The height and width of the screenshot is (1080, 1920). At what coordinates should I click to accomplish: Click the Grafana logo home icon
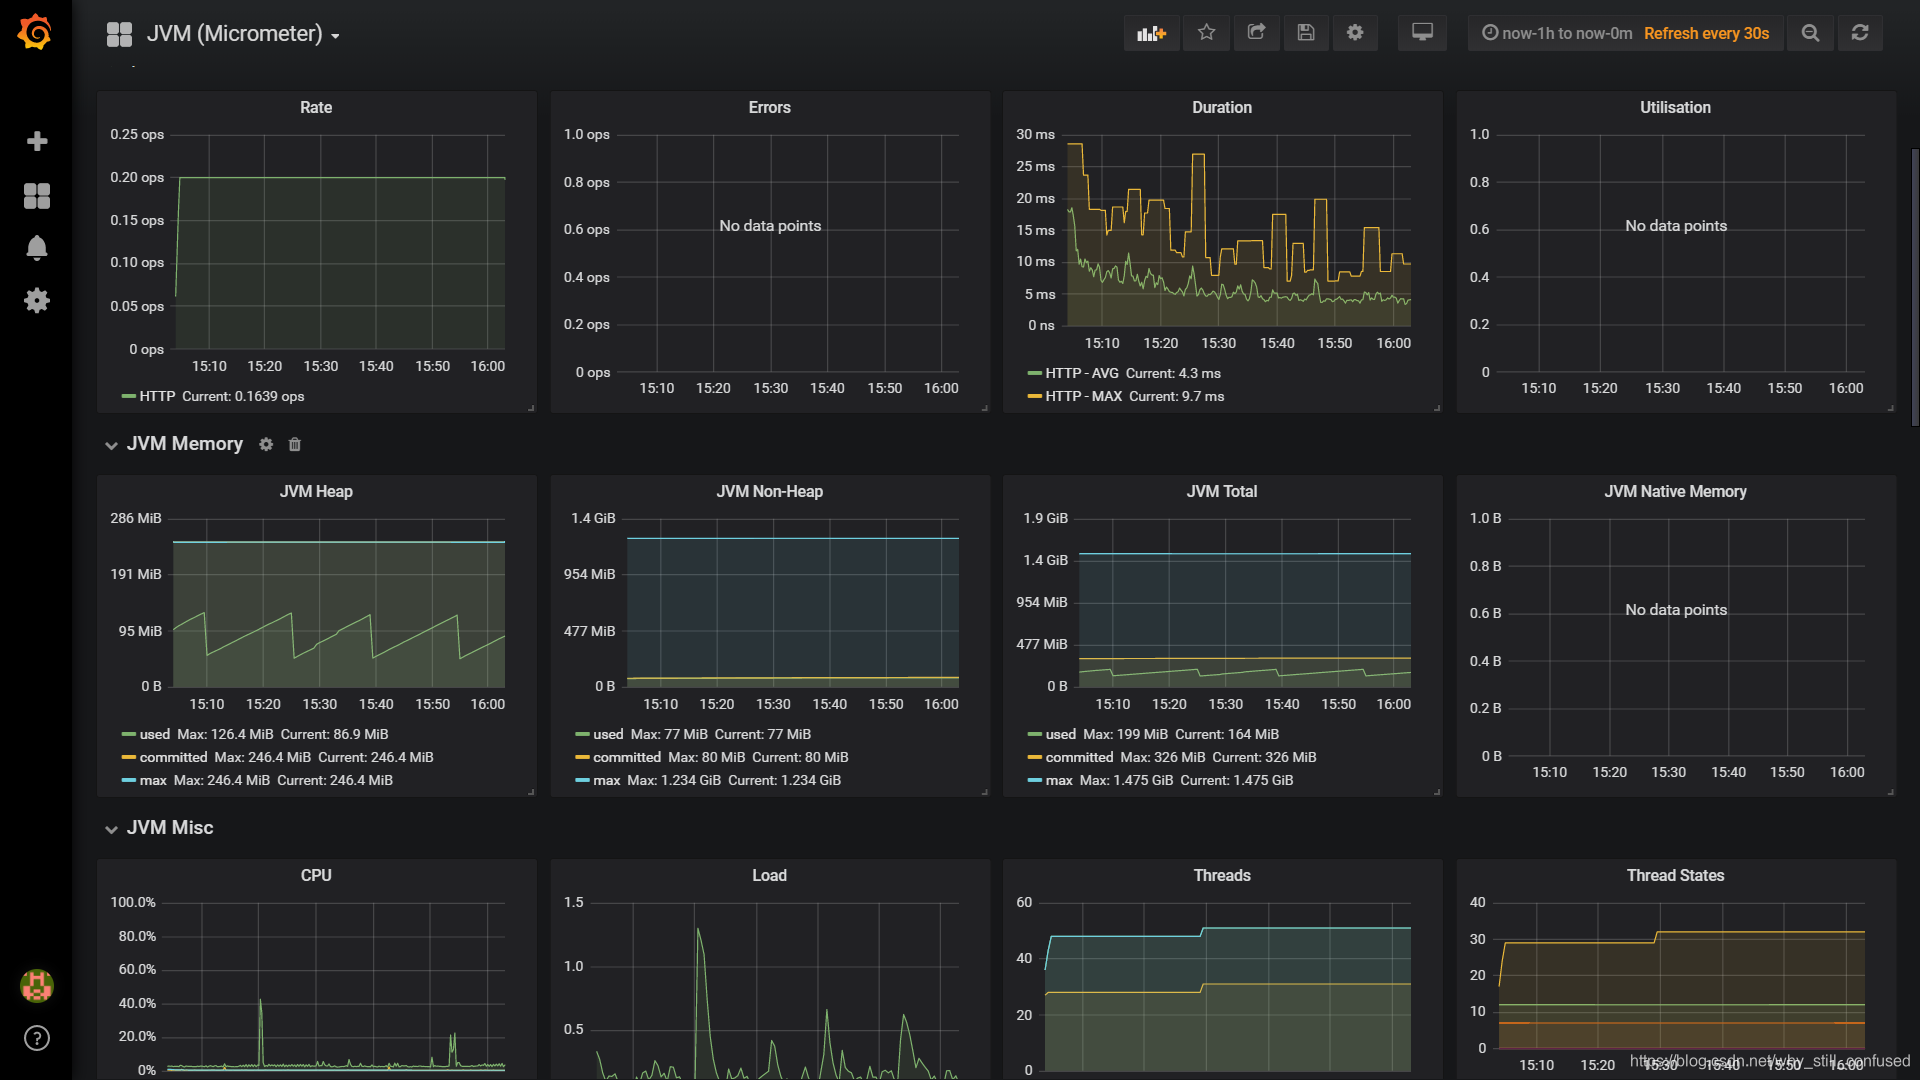(35, 33)
